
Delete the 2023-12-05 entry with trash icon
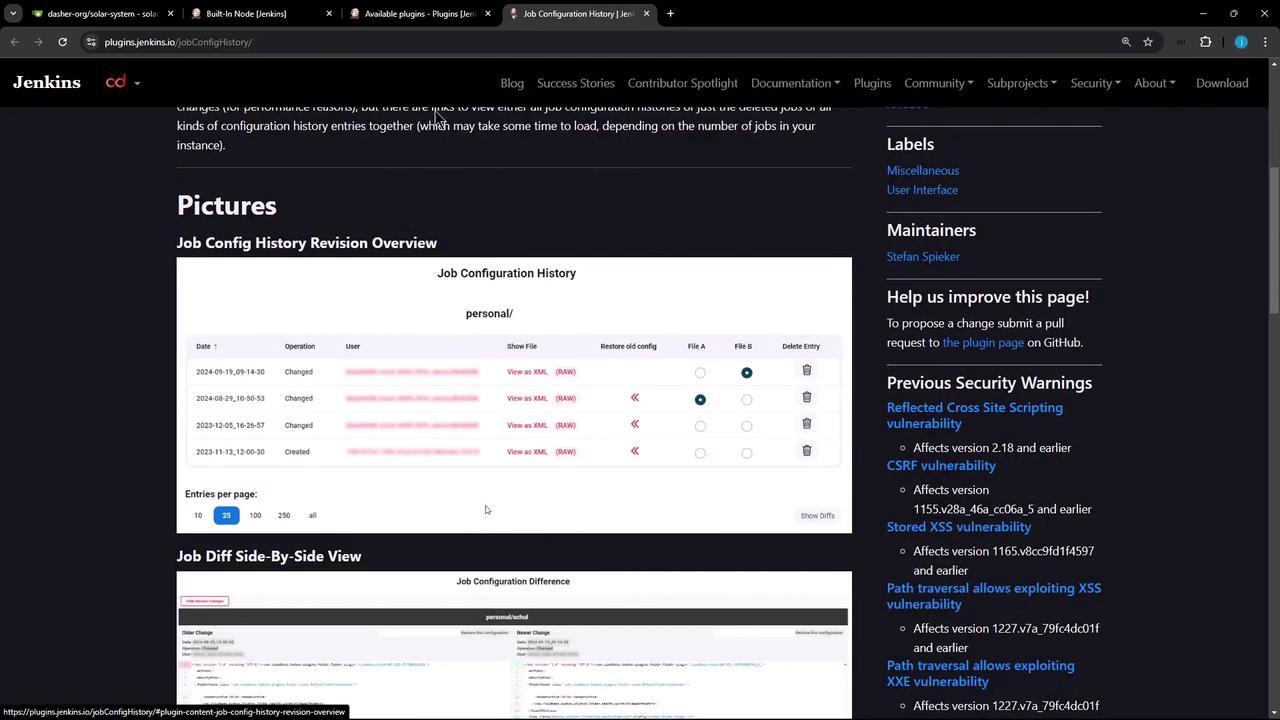(807, 424)
